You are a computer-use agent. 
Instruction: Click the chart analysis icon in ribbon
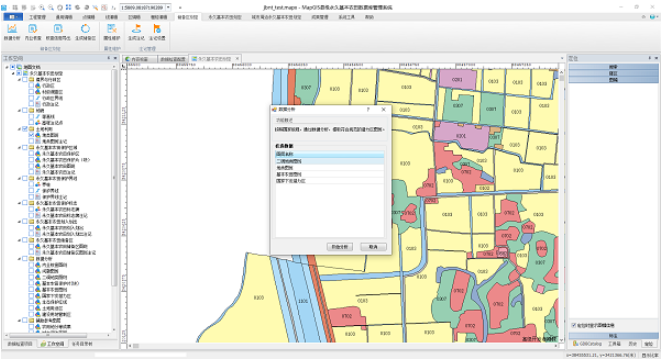coord(12,28)
